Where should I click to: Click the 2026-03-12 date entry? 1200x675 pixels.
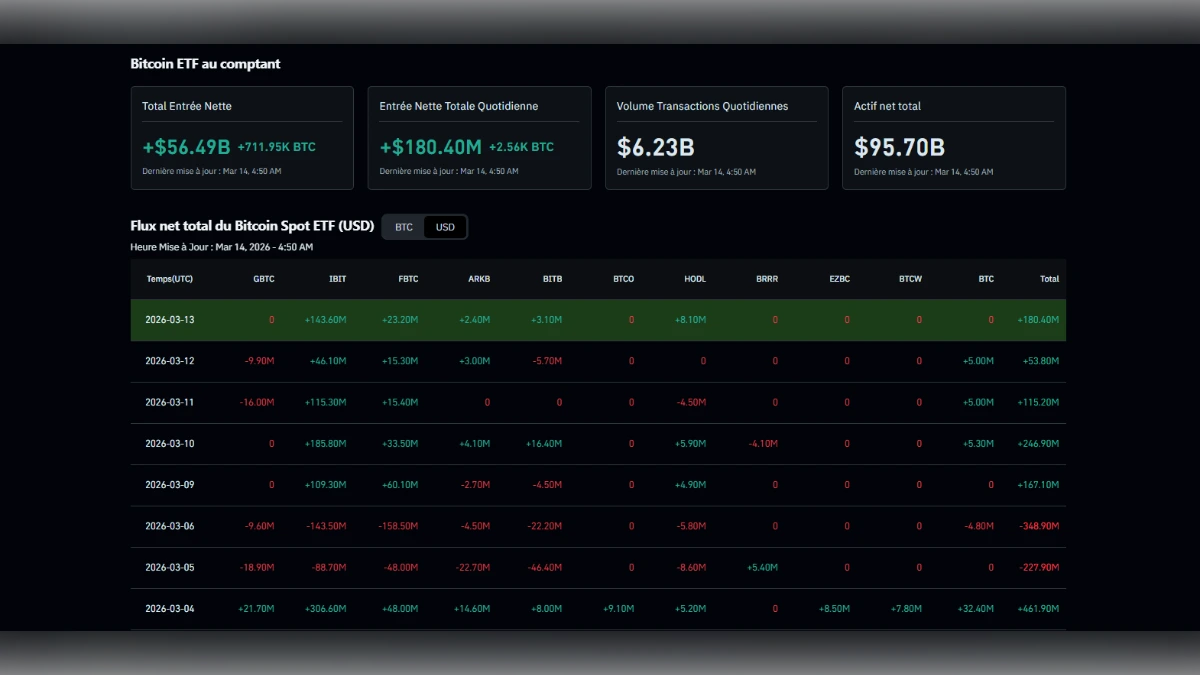point(169,361)
